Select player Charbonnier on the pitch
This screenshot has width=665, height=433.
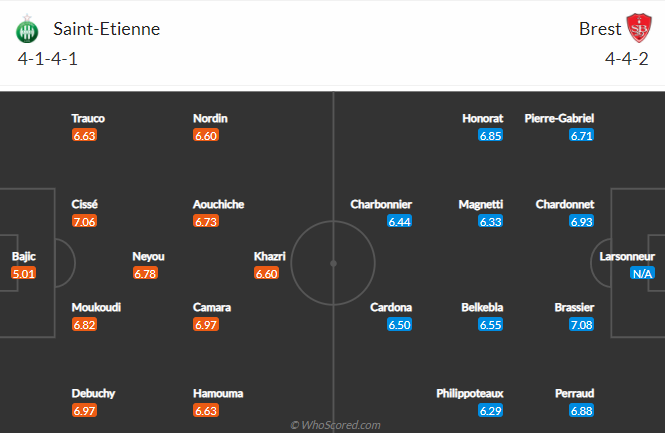coord(381,204)
